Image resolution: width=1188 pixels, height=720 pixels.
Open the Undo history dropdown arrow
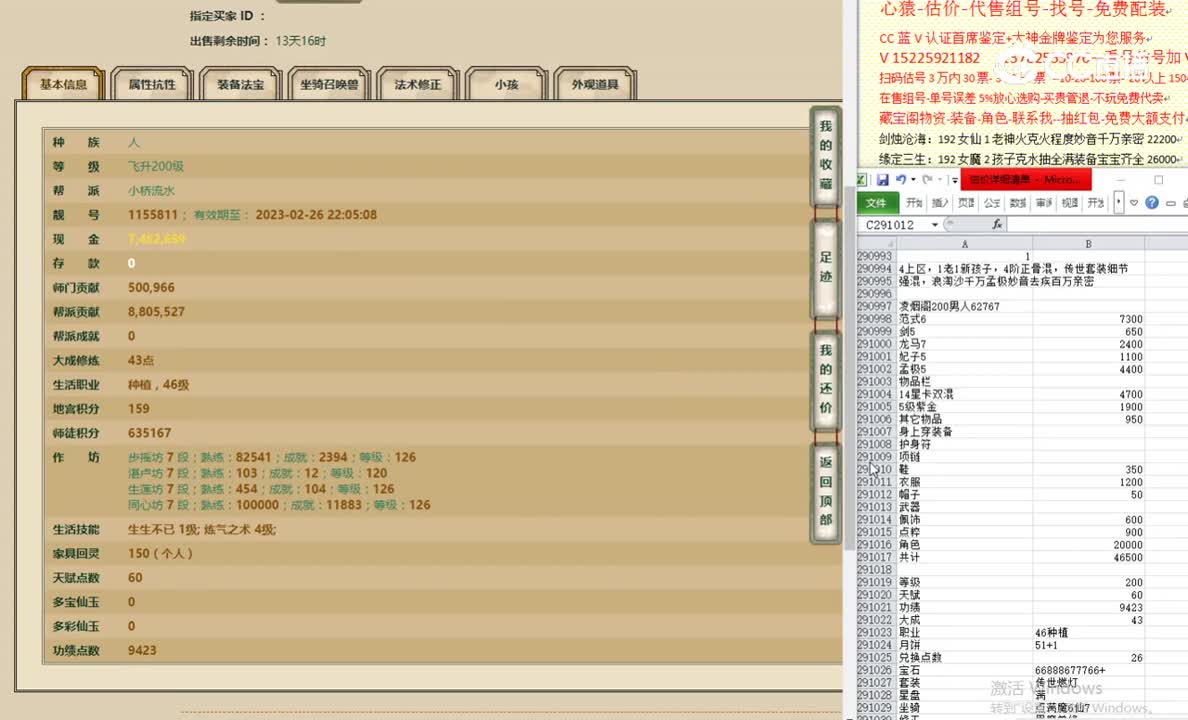pyautogui.click(x=912, y=179)
